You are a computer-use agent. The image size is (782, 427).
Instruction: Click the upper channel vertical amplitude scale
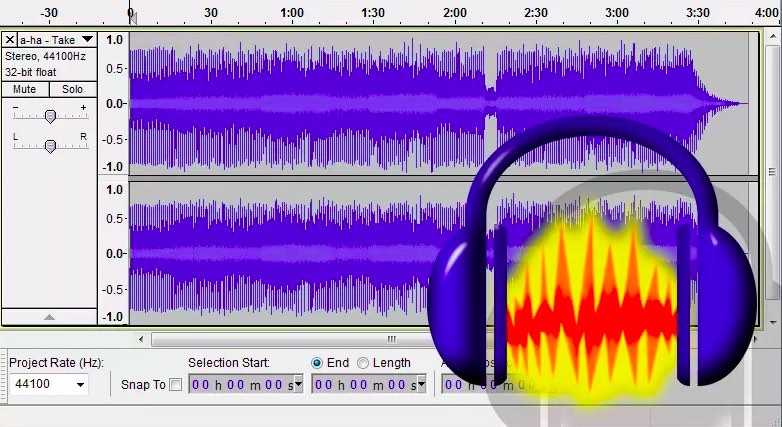pos(114,103)
